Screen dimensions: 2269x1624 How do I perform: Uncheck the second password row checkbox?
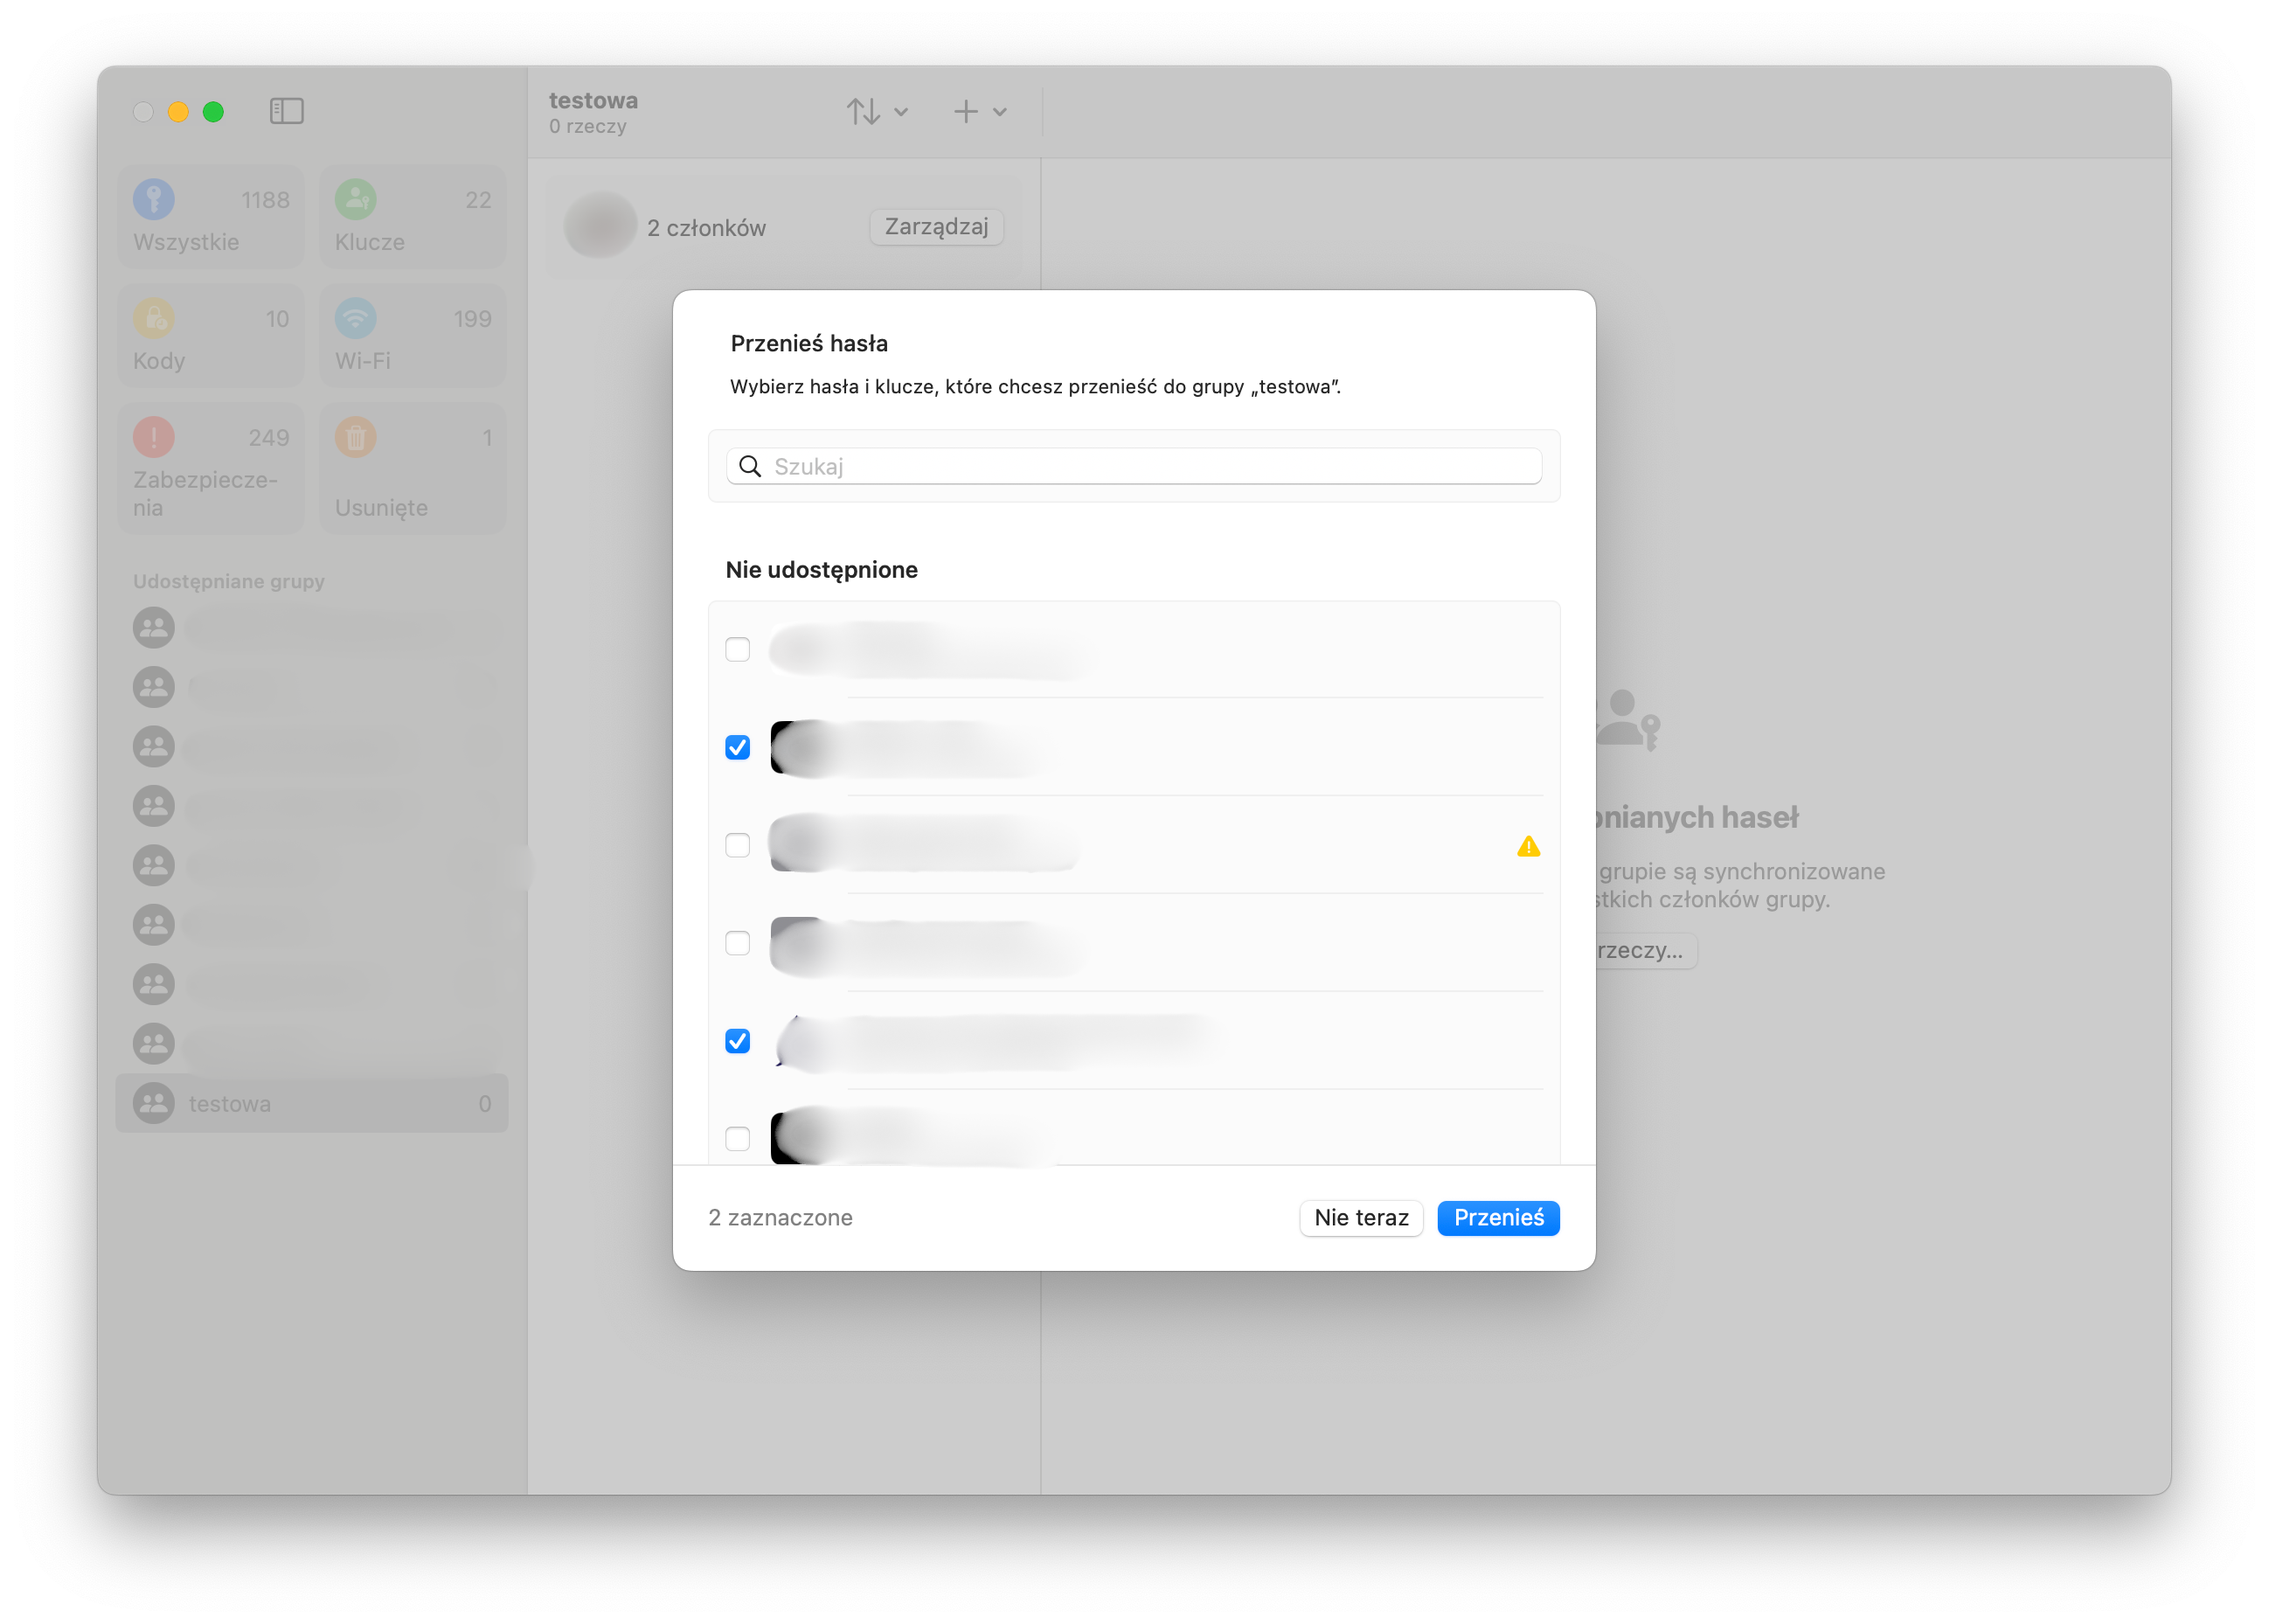coord(737,747)
